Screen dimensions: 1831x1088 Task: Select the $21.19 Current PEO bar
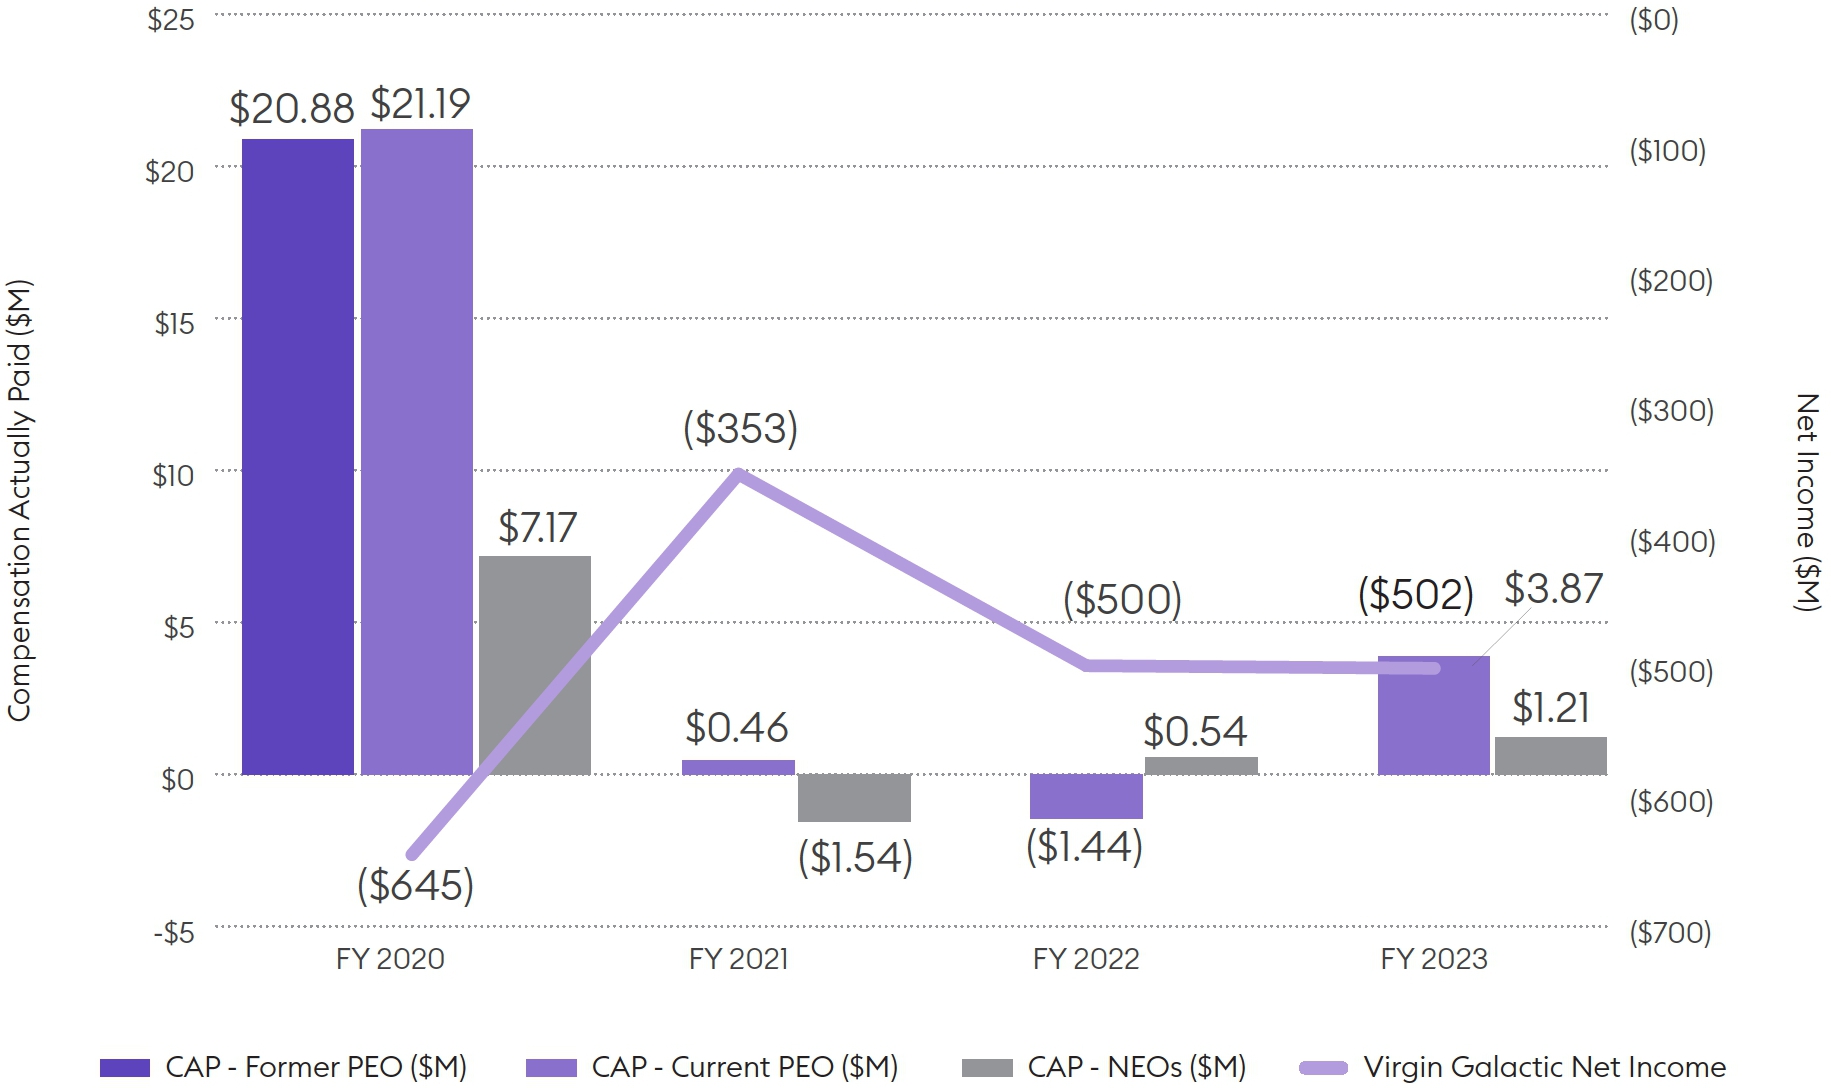pyautogui.click(x=417, y=451)
